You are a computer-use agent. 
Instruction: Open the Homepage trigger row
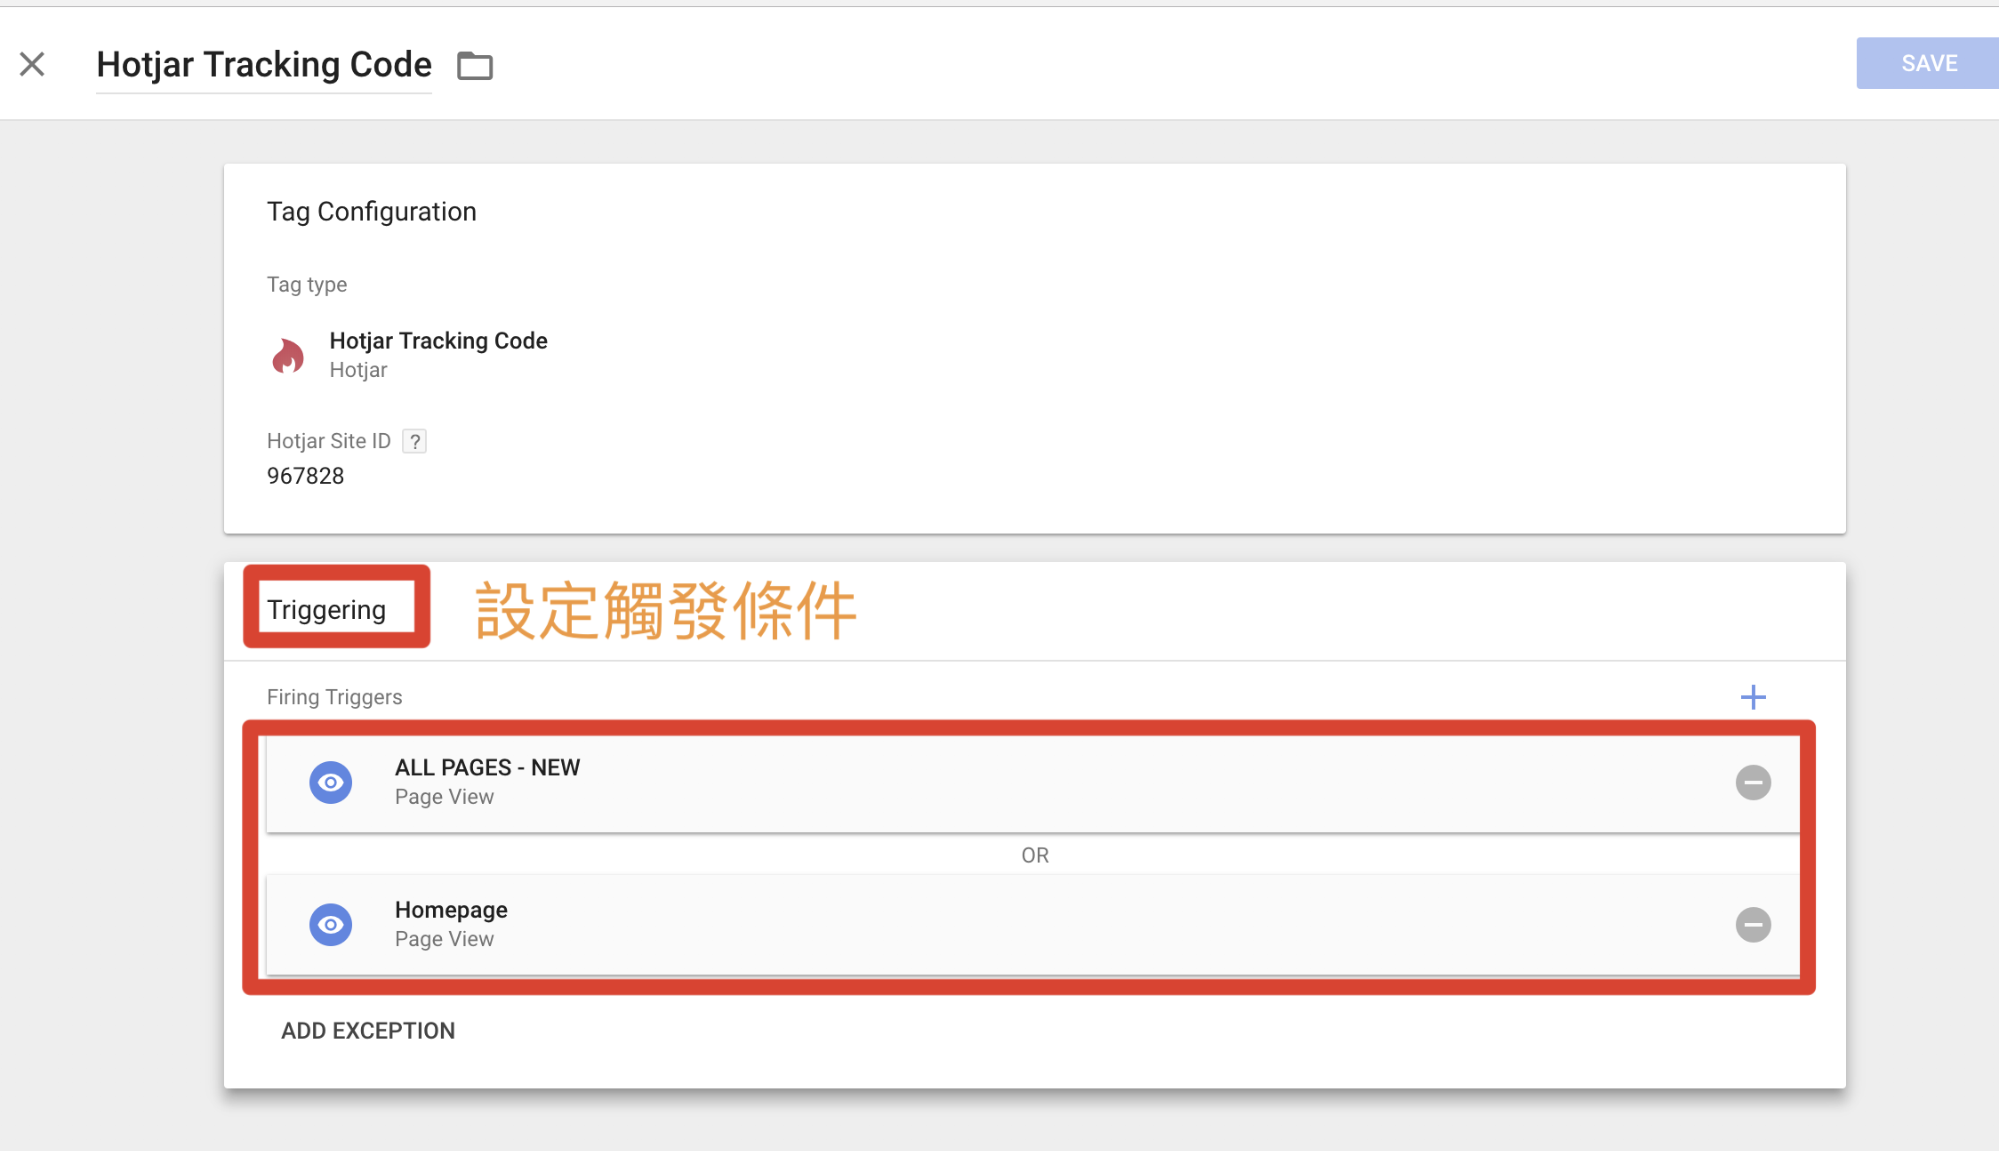1032,925
